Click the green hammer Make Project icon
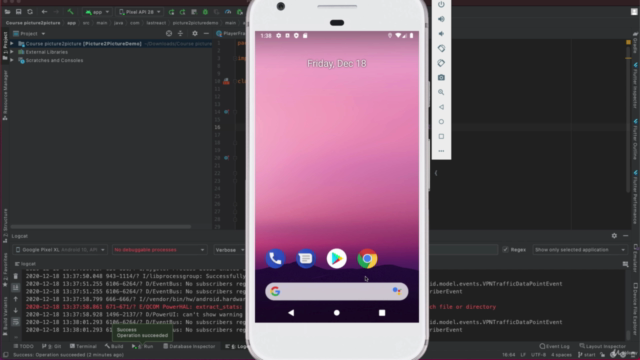 70,12
